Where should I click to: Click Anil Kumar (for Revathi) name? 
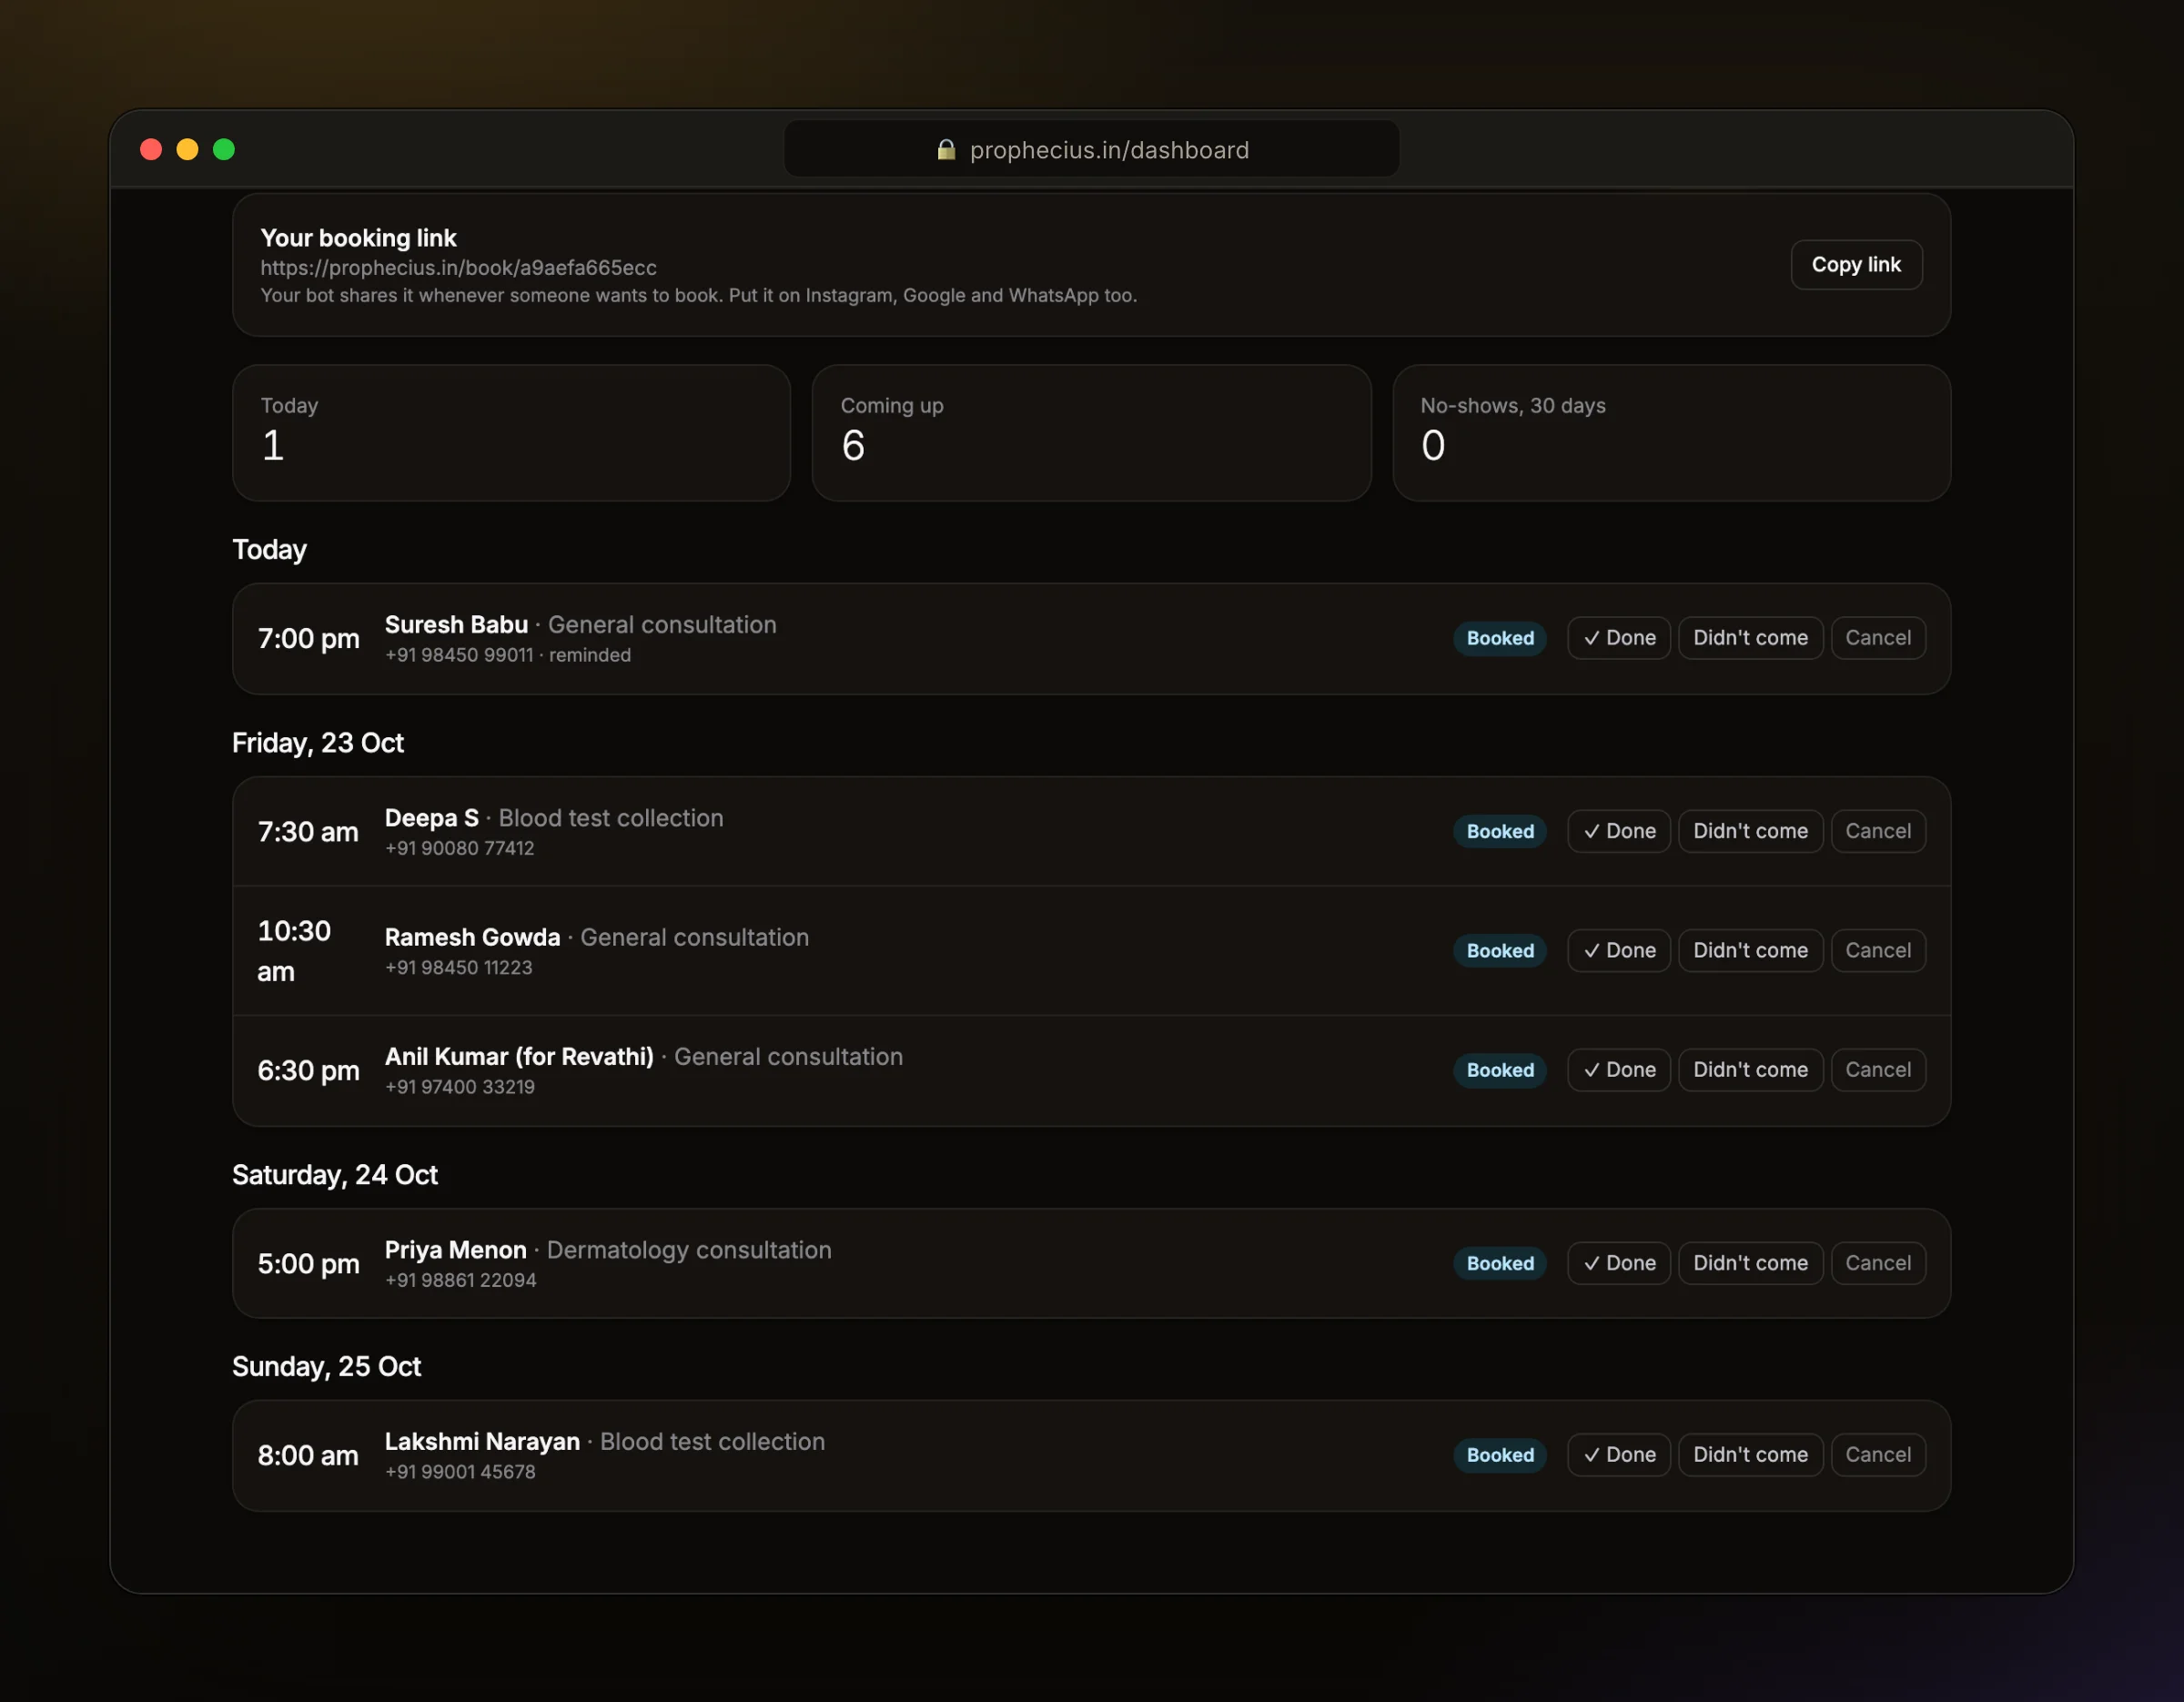click(519, 1057)
